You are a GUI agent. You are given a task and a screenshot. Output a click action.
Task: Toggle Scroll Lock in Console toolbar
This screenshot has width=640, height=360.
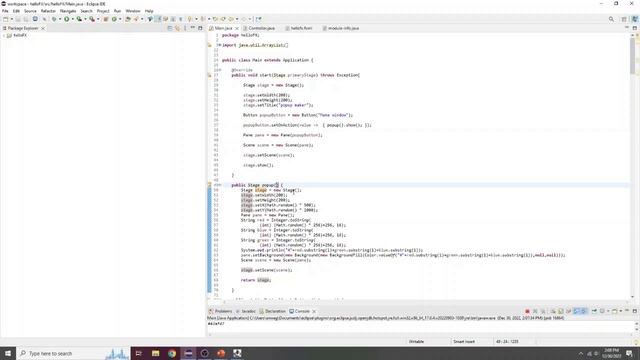coord(561,311)
